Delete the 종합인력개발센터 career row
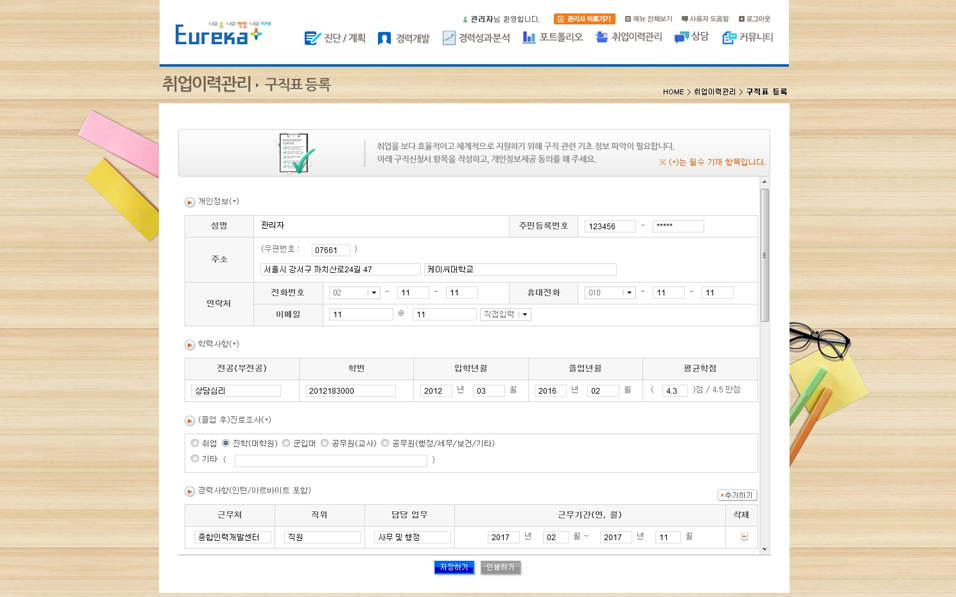The width and height of the screenshot is (956, 597). coord(744,537)
